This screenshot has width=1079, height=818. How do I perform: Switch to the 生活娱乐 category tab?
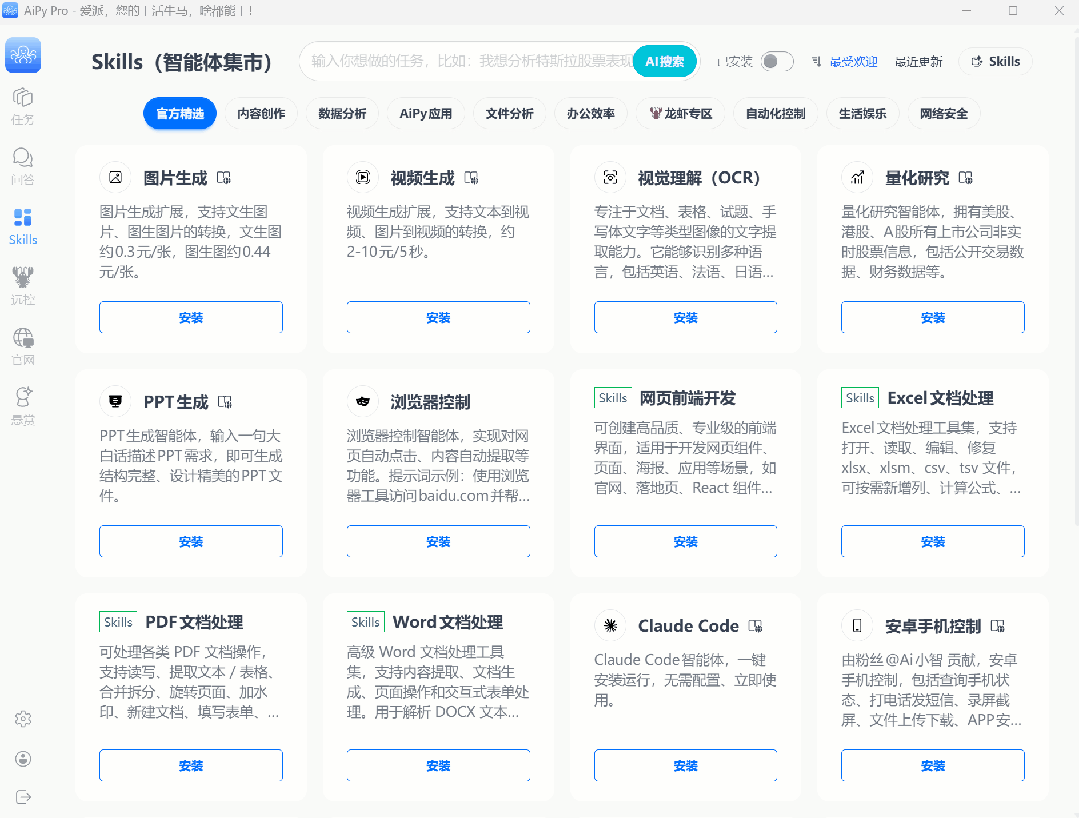coord(862,114)
